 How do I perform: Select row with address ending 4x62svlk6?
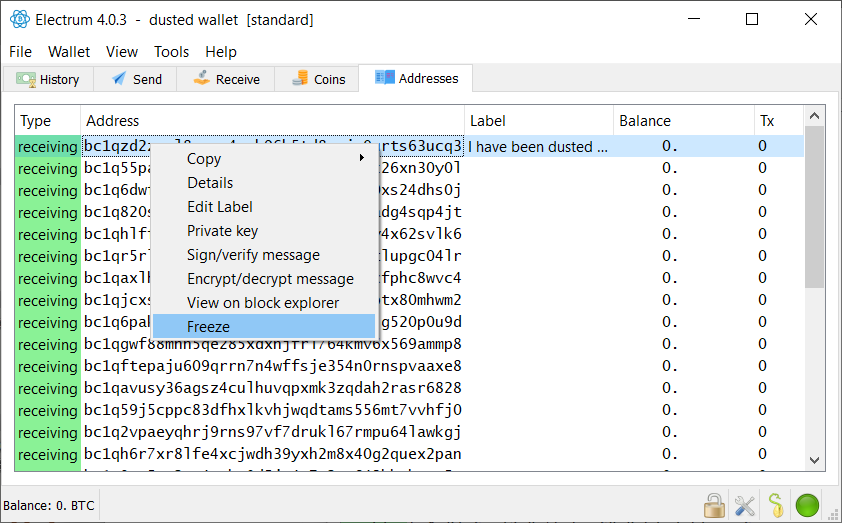point(409,234)
